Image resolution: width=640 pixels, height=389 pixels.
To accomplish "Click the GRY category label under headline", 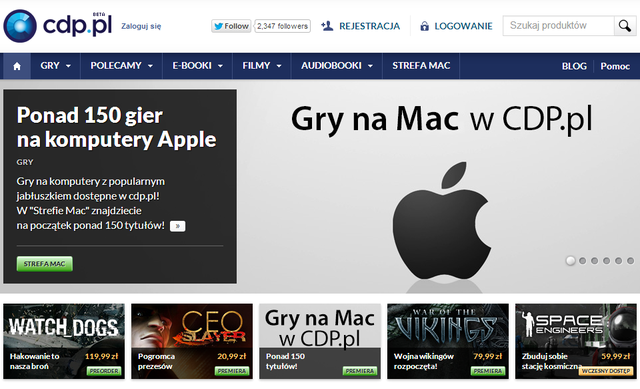I will pos(25,162).
